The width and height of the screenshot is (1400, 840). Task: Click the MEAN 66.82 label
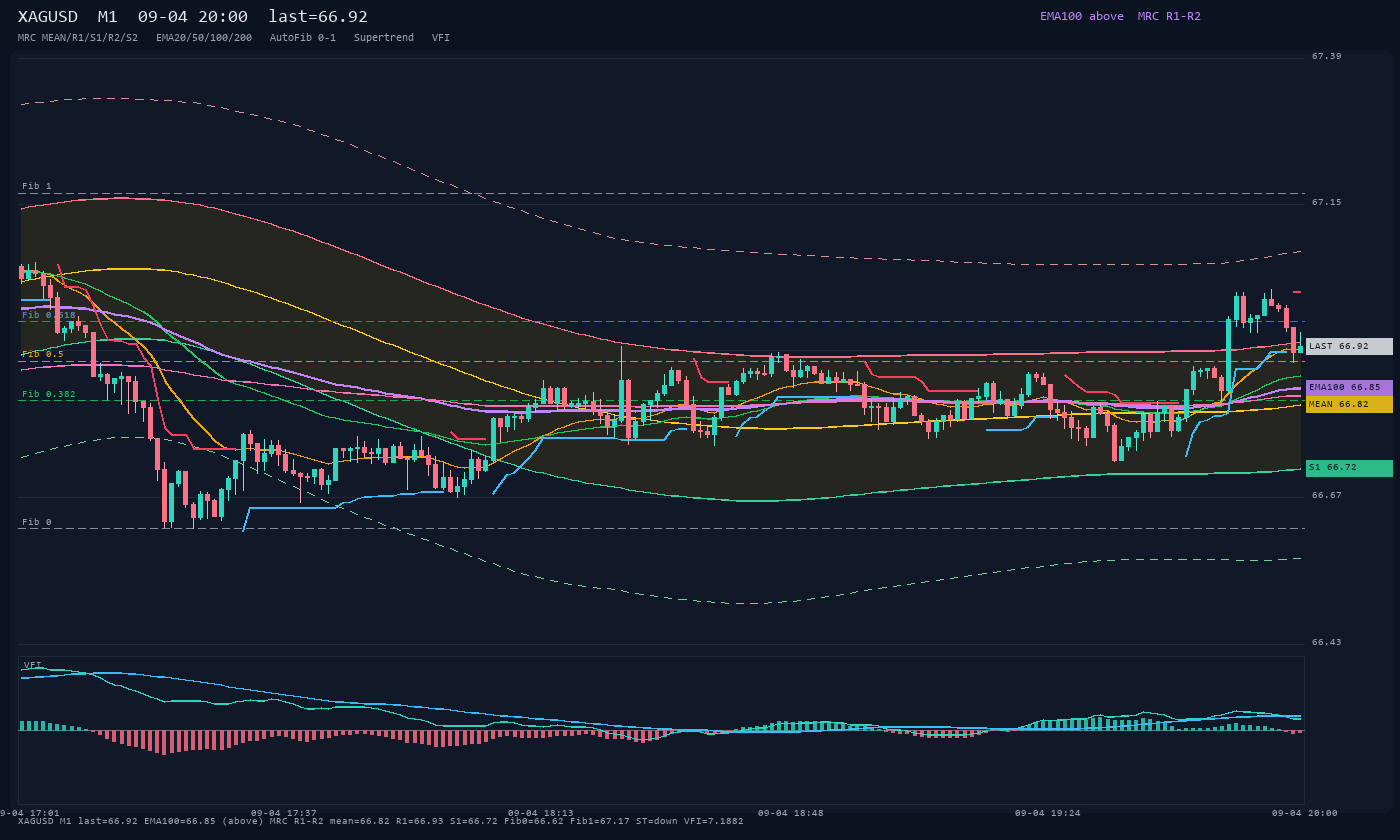pyautogui.click(x=1349, y=404)
